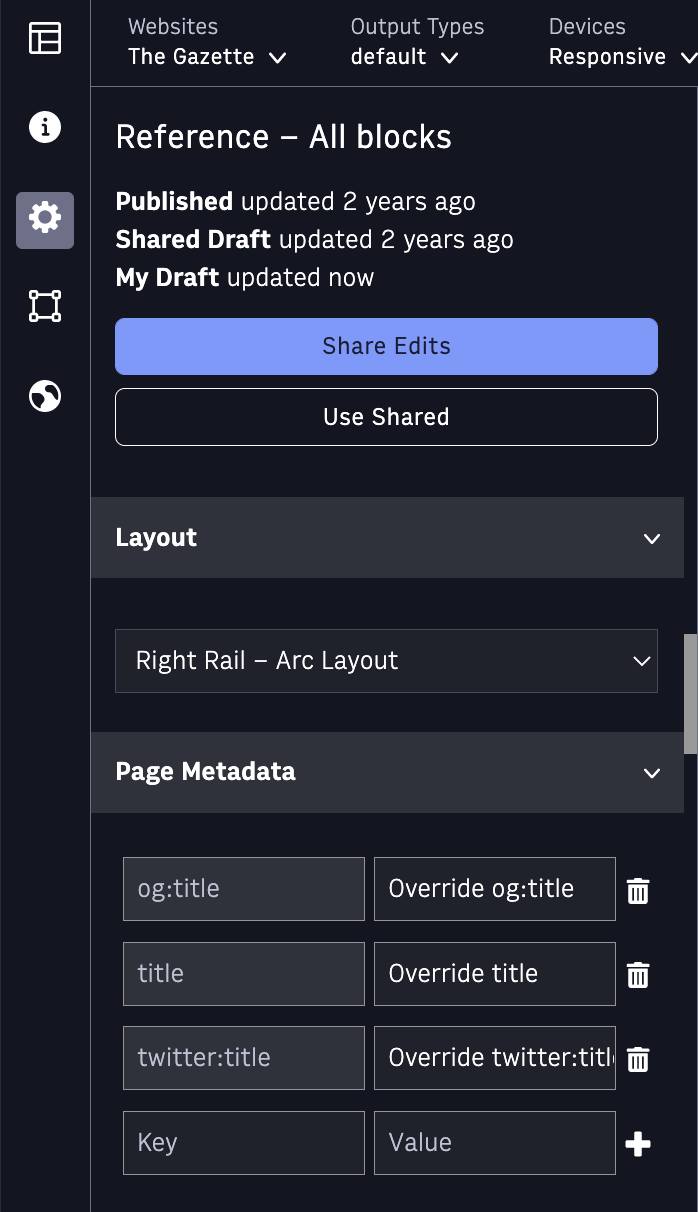The width and height of the screenshot is (698, 1212).
Task: Click the Use Shared button
Action: [x=386, y=417]
